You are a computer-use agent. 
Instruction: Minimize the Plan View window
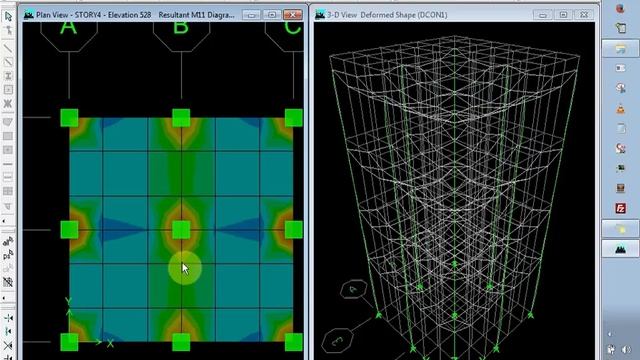[251, 15]
